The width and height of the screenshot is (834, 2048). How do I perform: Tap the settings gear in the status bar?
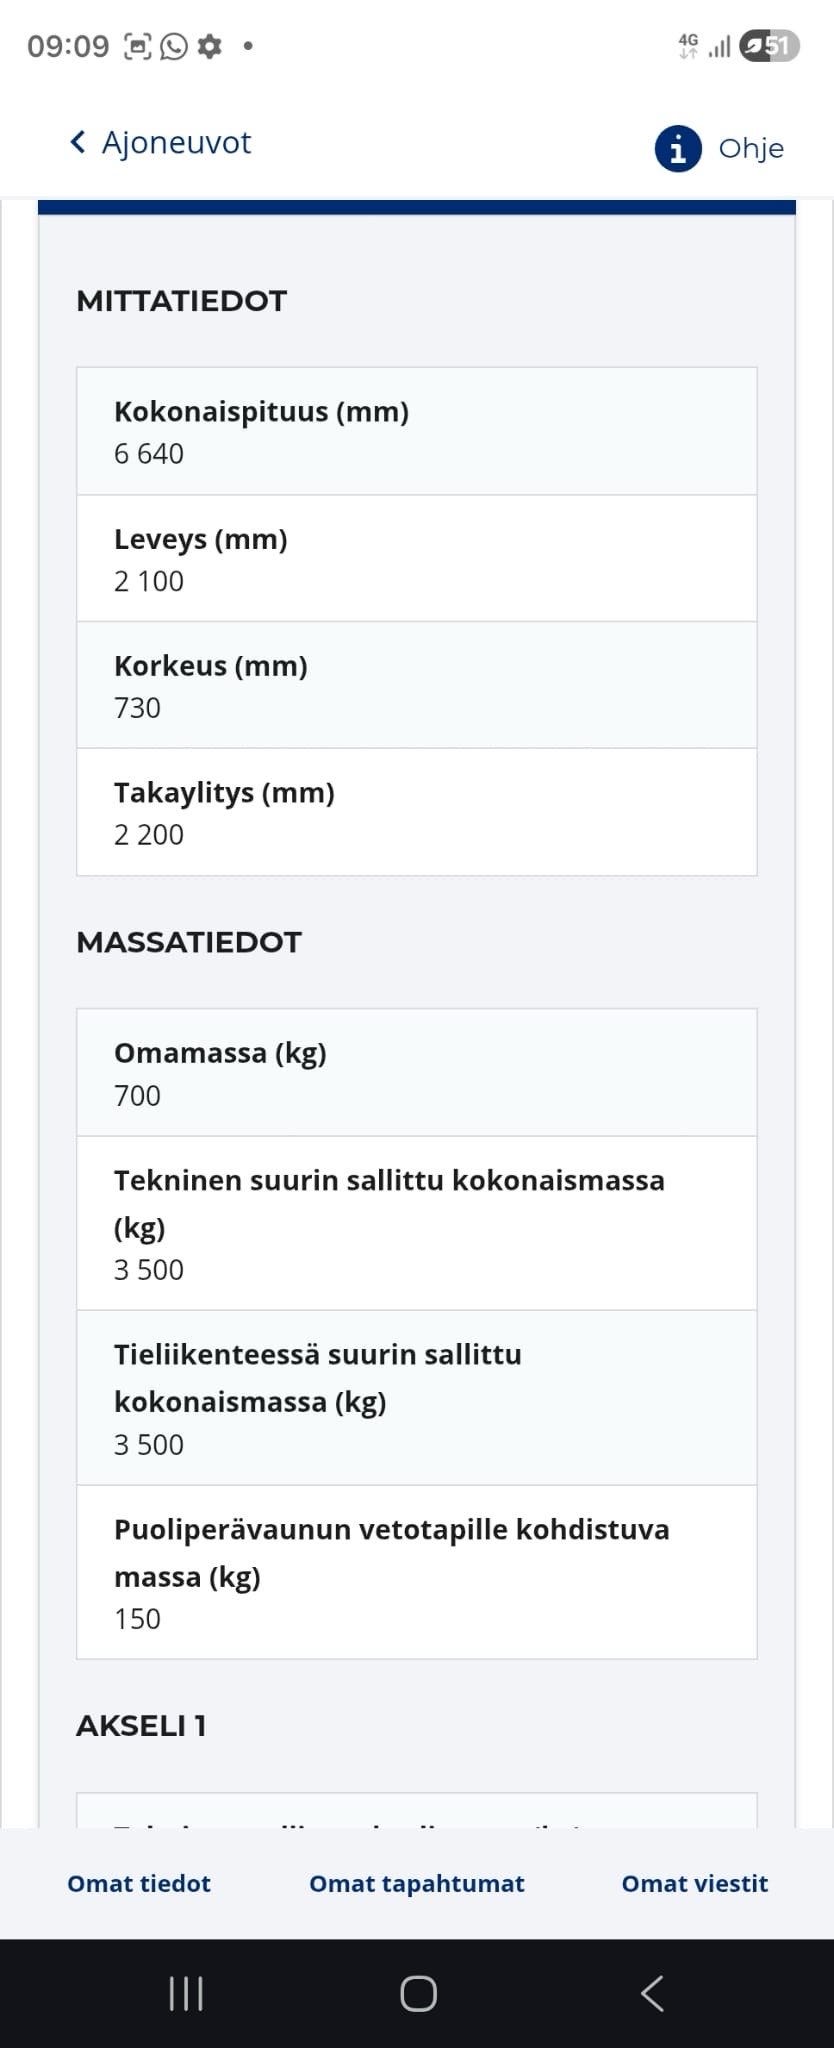coord(210,45)
